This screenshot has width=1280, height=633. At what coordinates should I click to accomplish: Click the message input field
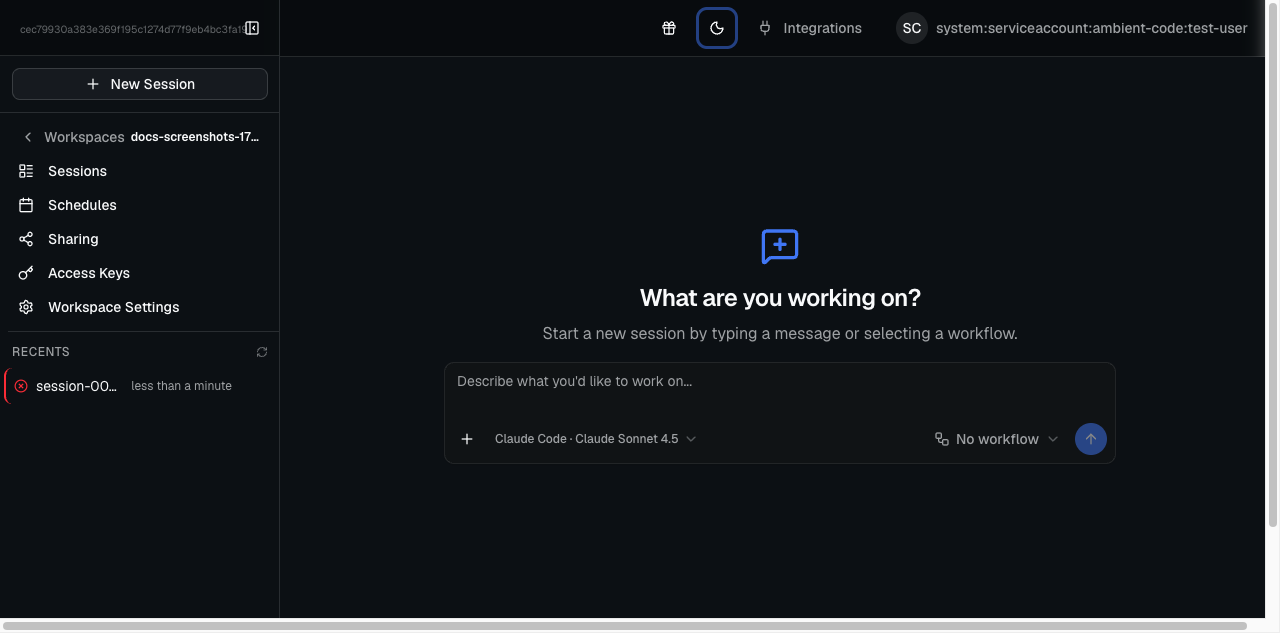point(780,381)
